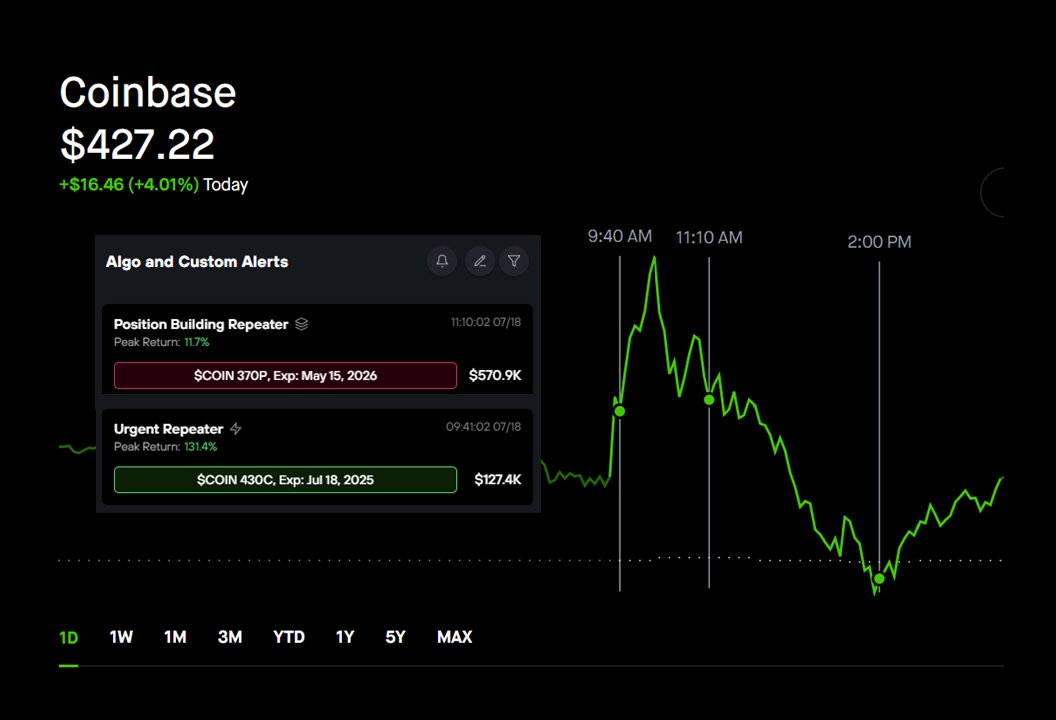1056x720 pixels.
Task: Switch chart to 1W range
Action: pos(121,637)
